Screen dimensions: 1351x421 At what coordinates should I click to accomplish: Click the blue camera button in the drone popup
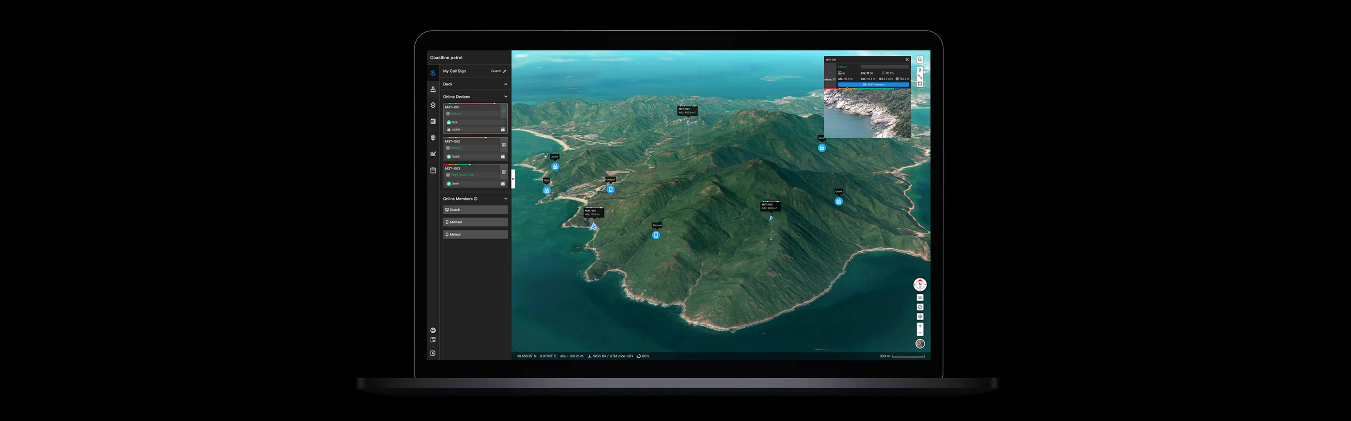(873, 85)
